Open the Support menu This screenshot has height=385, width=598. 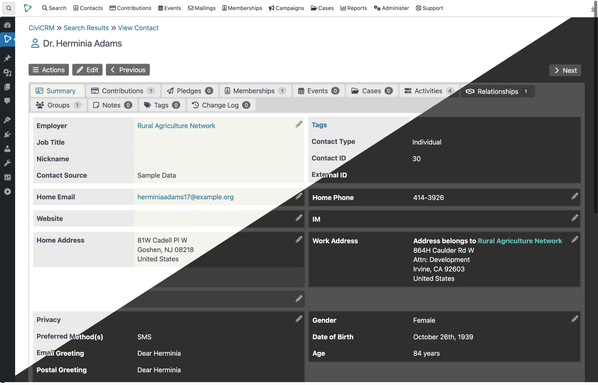429,8
